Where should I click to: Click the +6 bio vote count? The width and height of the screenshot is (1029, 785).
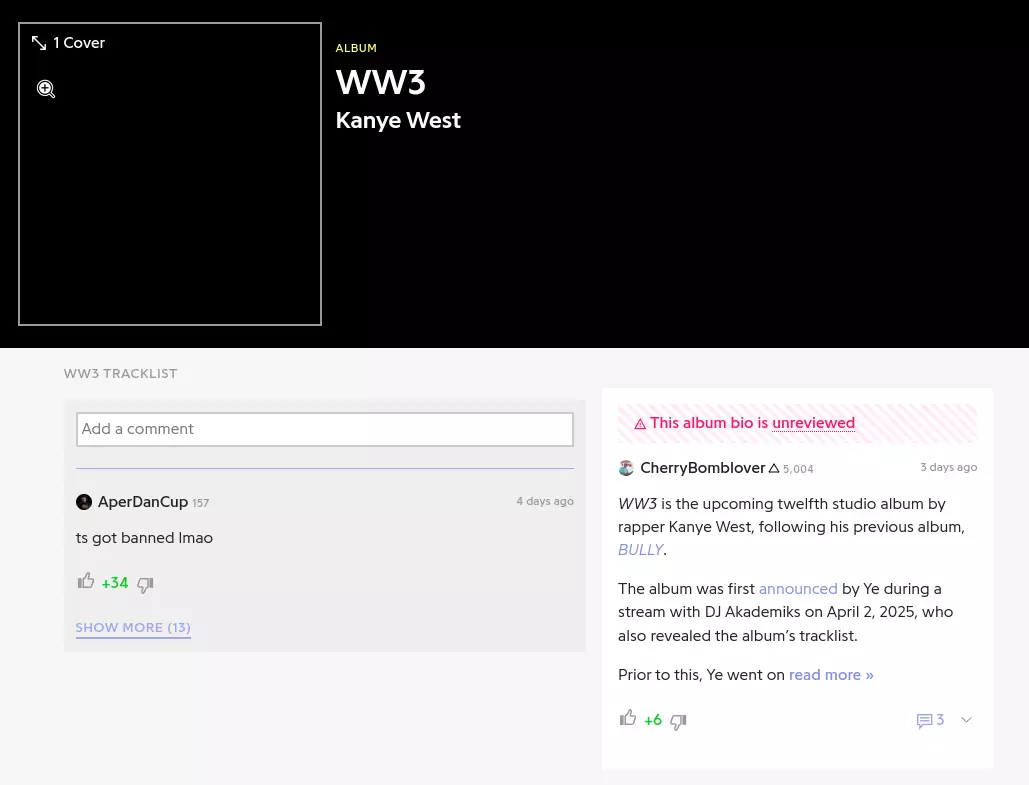point(653,720)
